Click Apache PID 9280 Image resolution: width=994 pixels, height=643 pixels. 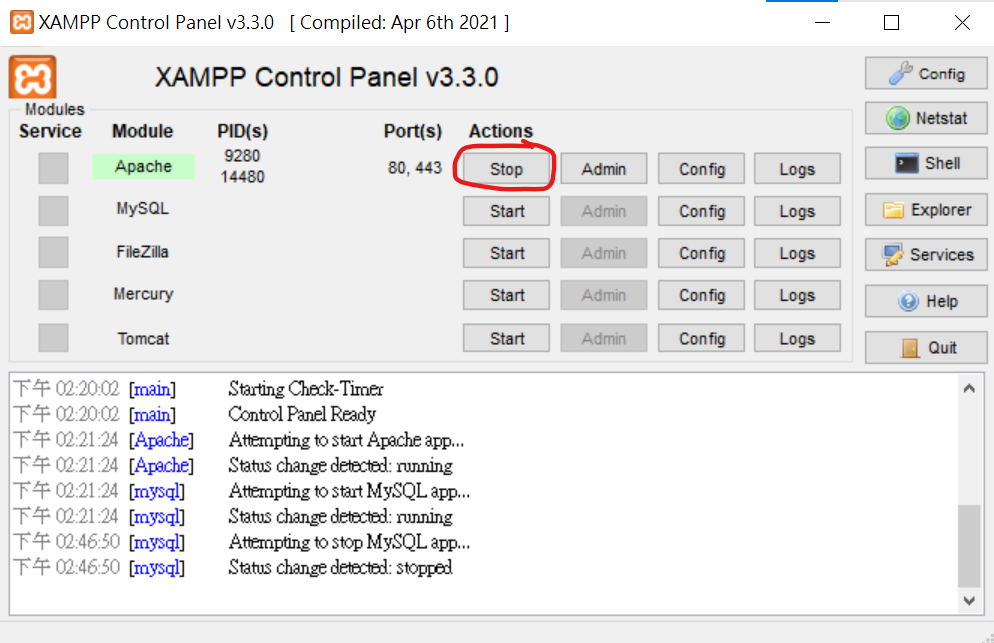(242, 156)
